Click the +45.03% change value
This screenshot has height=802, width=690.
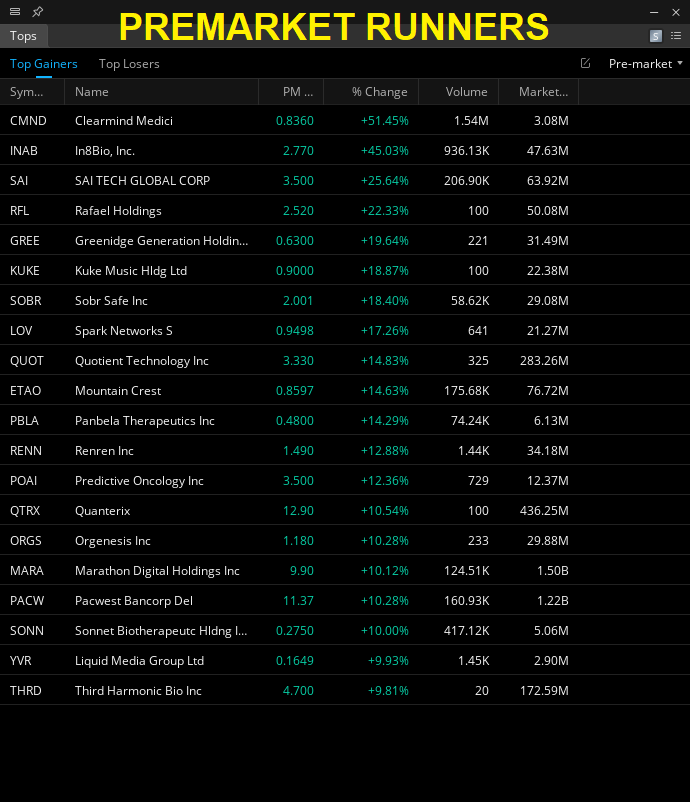coord(385,151)
